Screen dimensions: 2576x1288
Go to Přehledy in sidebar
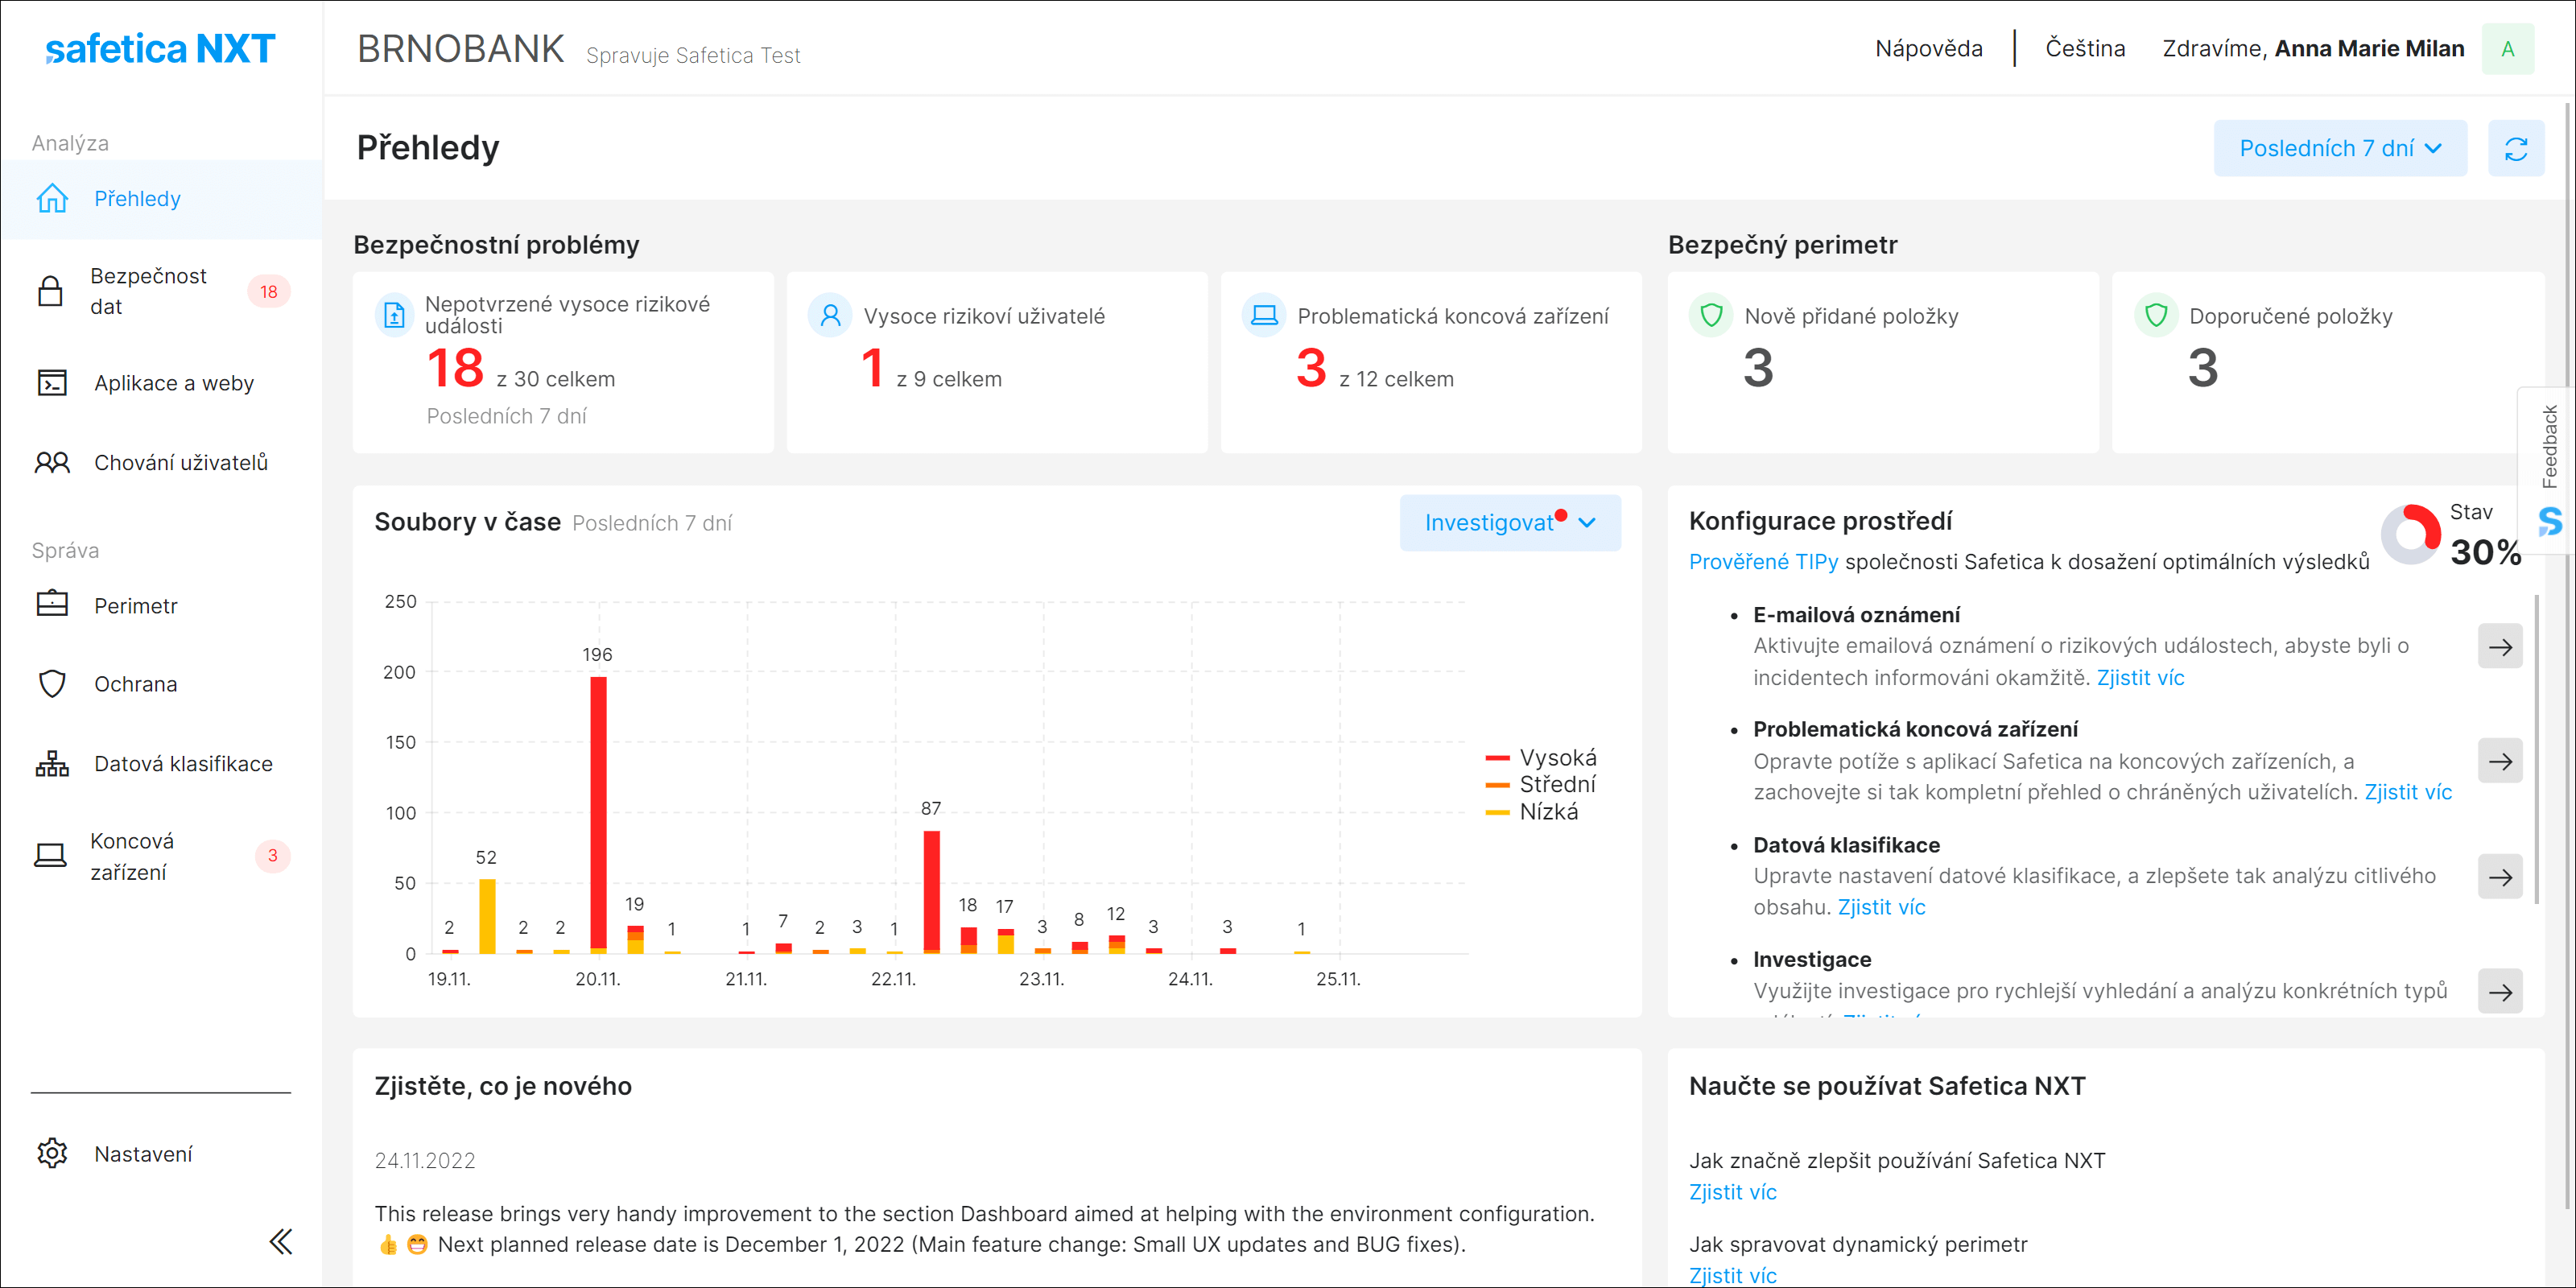[x=162, y=198]
